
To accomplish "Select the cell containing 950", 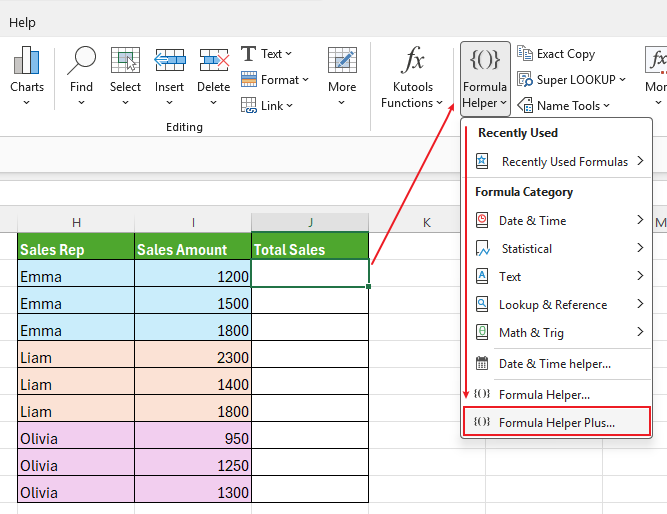I will coord(193,435).
